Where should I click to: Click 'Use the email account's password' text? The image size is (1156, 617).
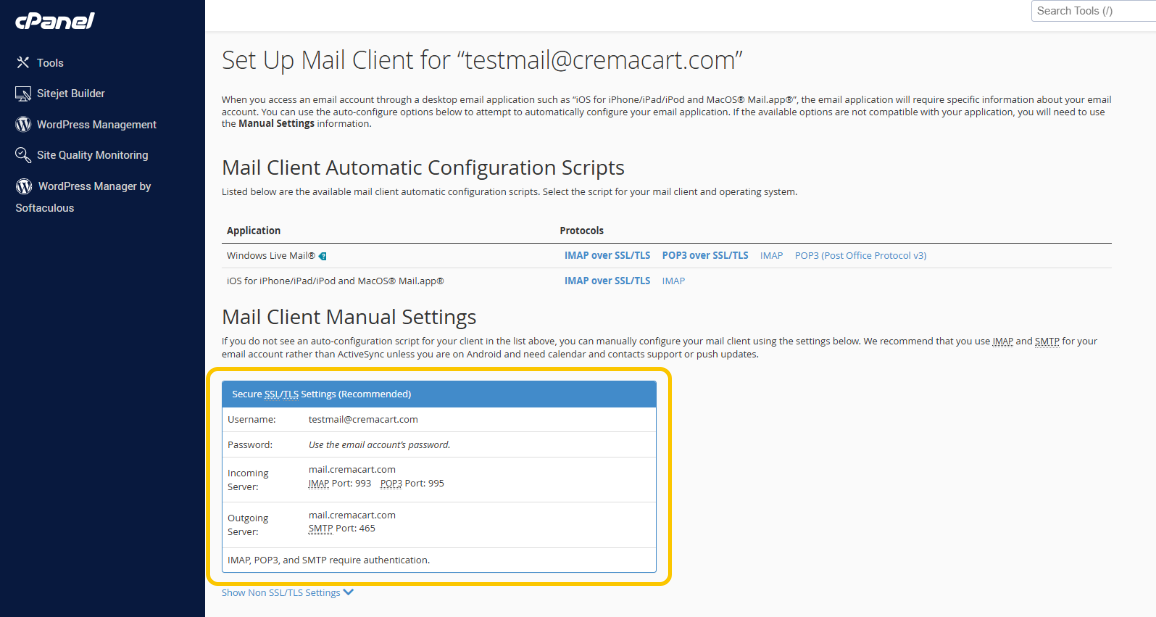point(379,445)
